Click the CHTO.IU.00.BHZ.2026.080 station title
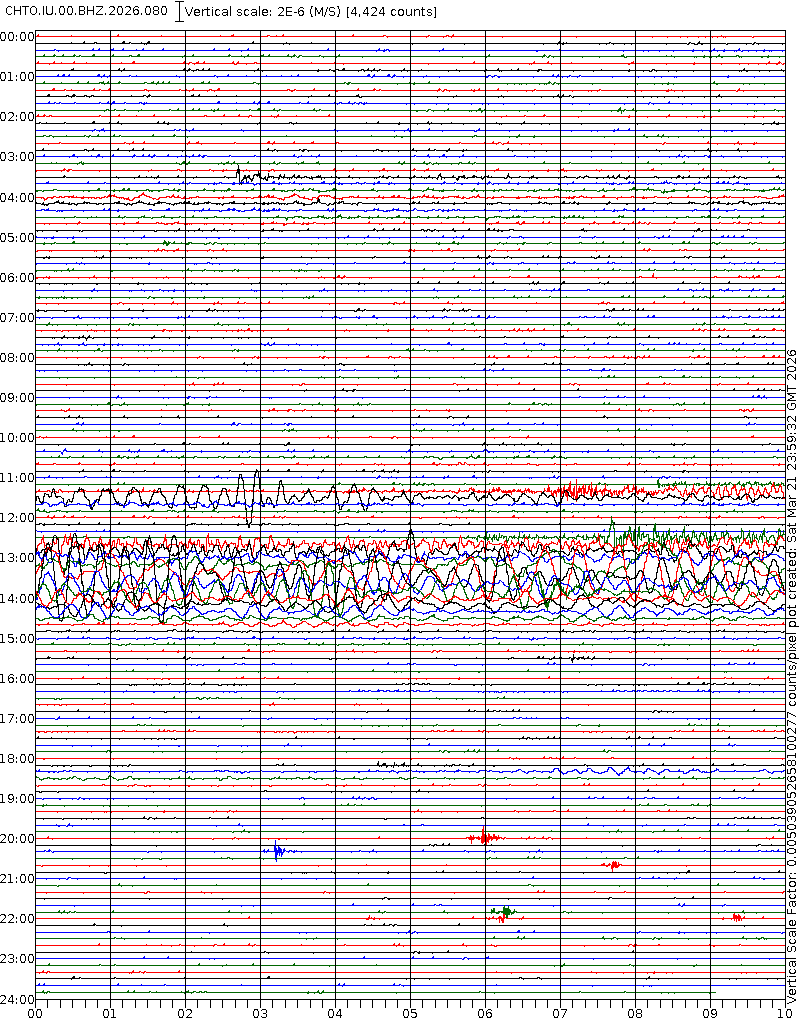The image size is (800, 1024). 86,11
